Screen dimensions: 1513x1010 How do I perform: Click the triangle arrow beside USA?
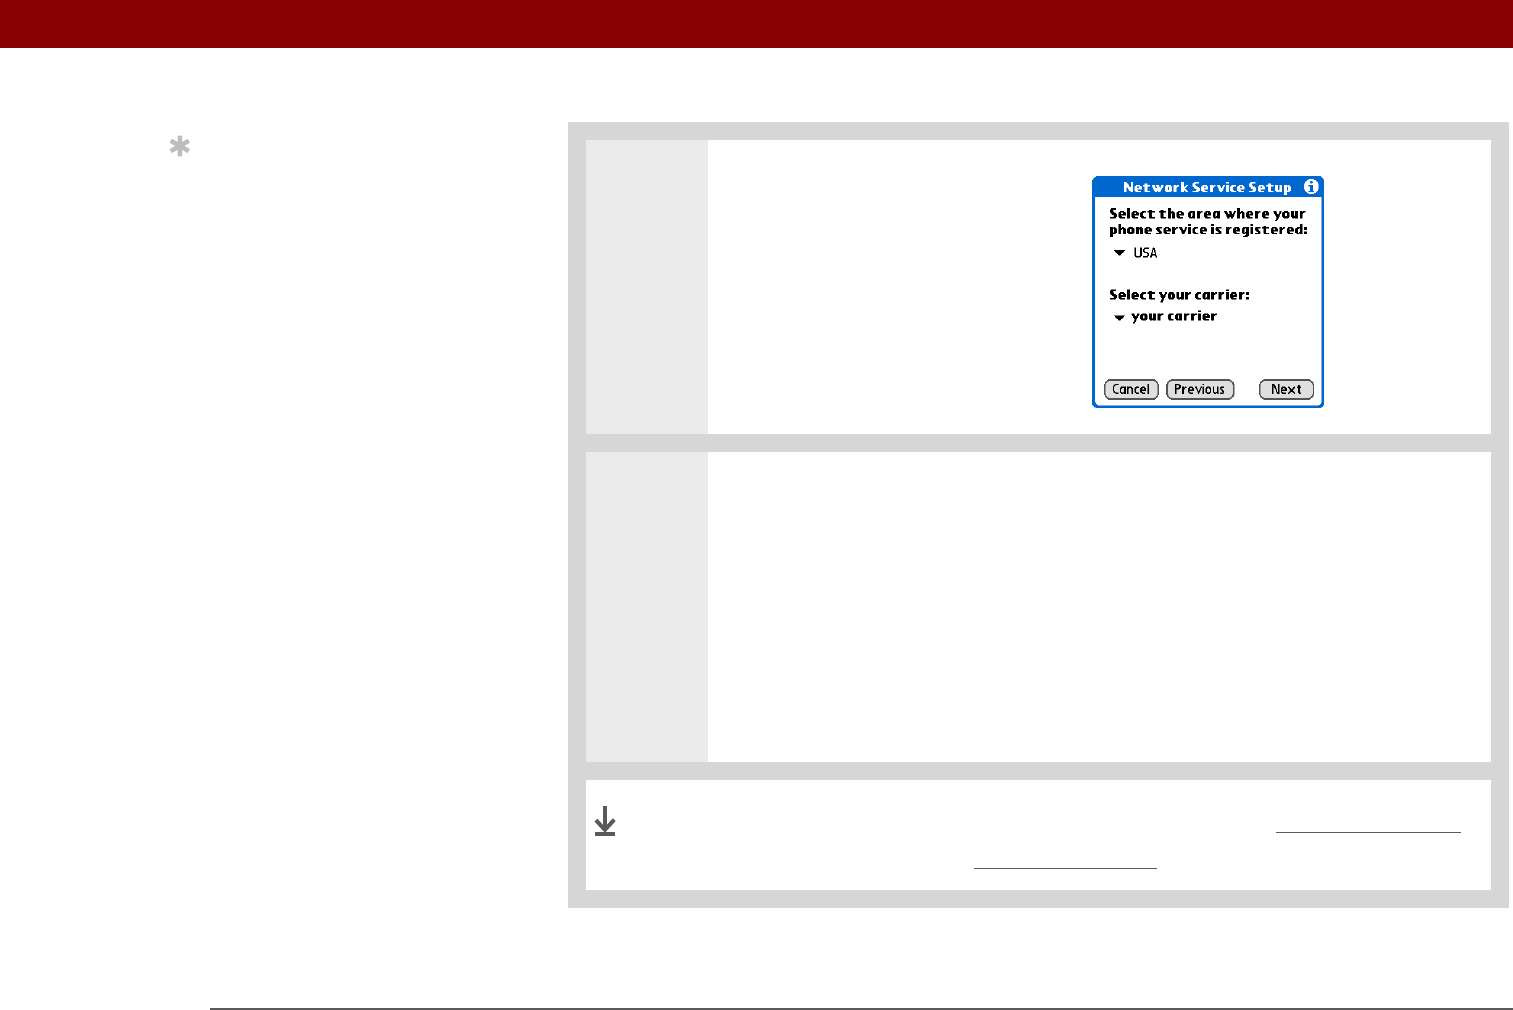[x=1119, y=253]
